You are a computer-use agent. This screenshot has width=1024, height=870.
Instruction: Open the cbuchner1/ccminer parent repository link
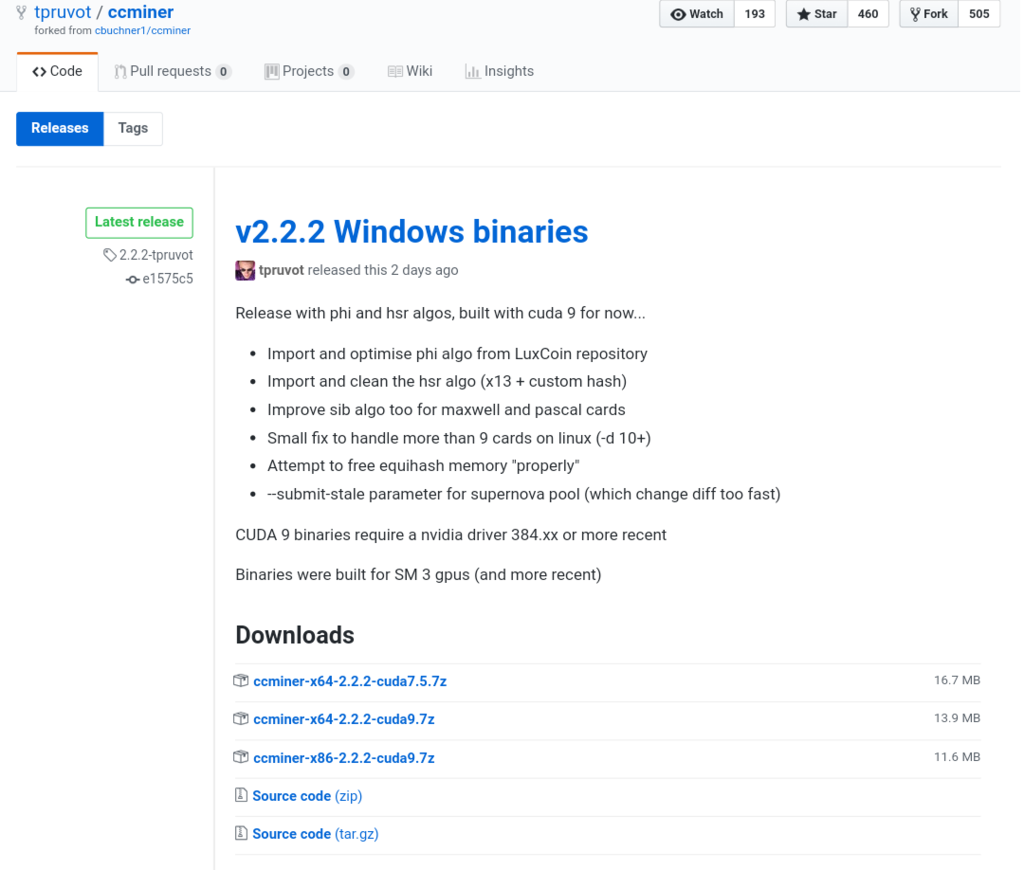142,30
